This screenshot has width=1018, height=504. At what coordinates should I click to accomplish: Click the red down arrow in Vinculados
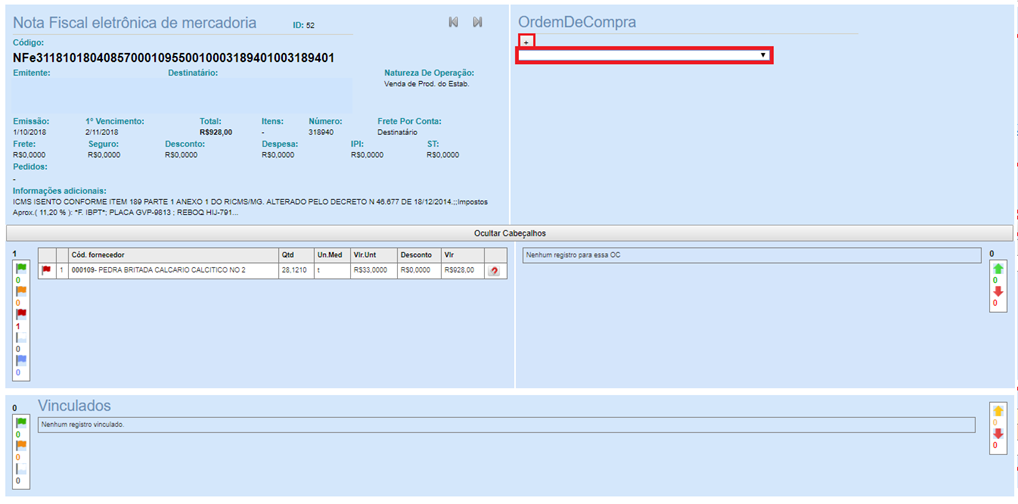[x=997, y=434]
